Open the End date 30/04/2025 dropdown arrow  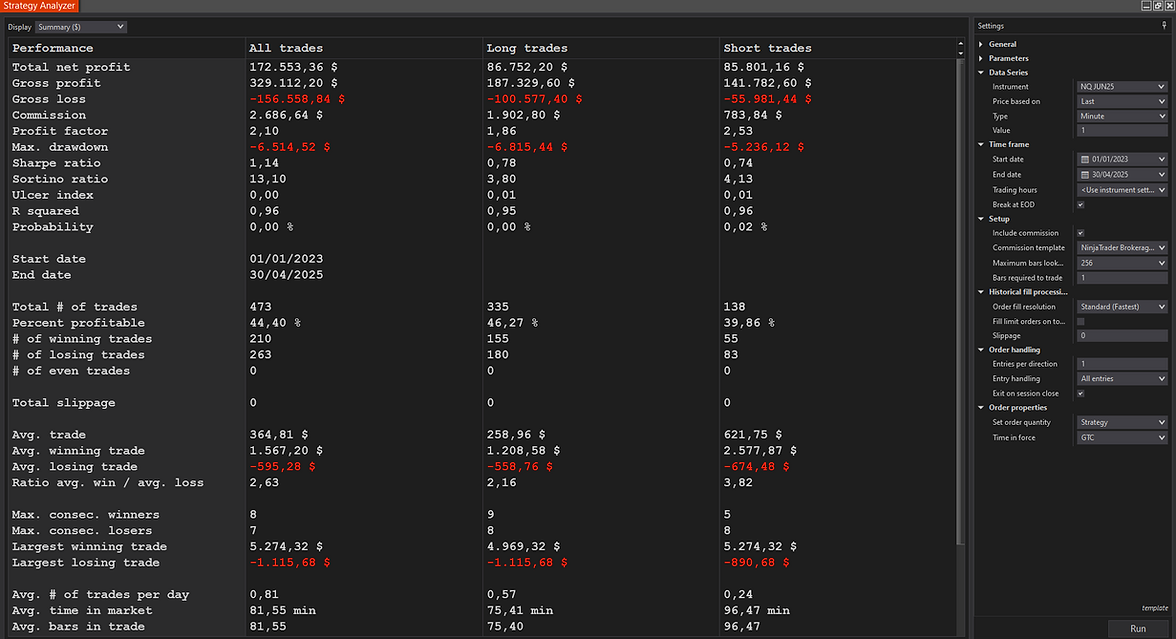tap(1162, 175)
